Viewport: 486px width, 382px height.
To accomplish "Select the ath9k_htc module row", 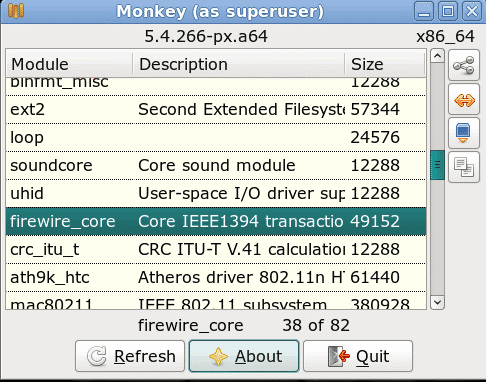I will point(216,277).
